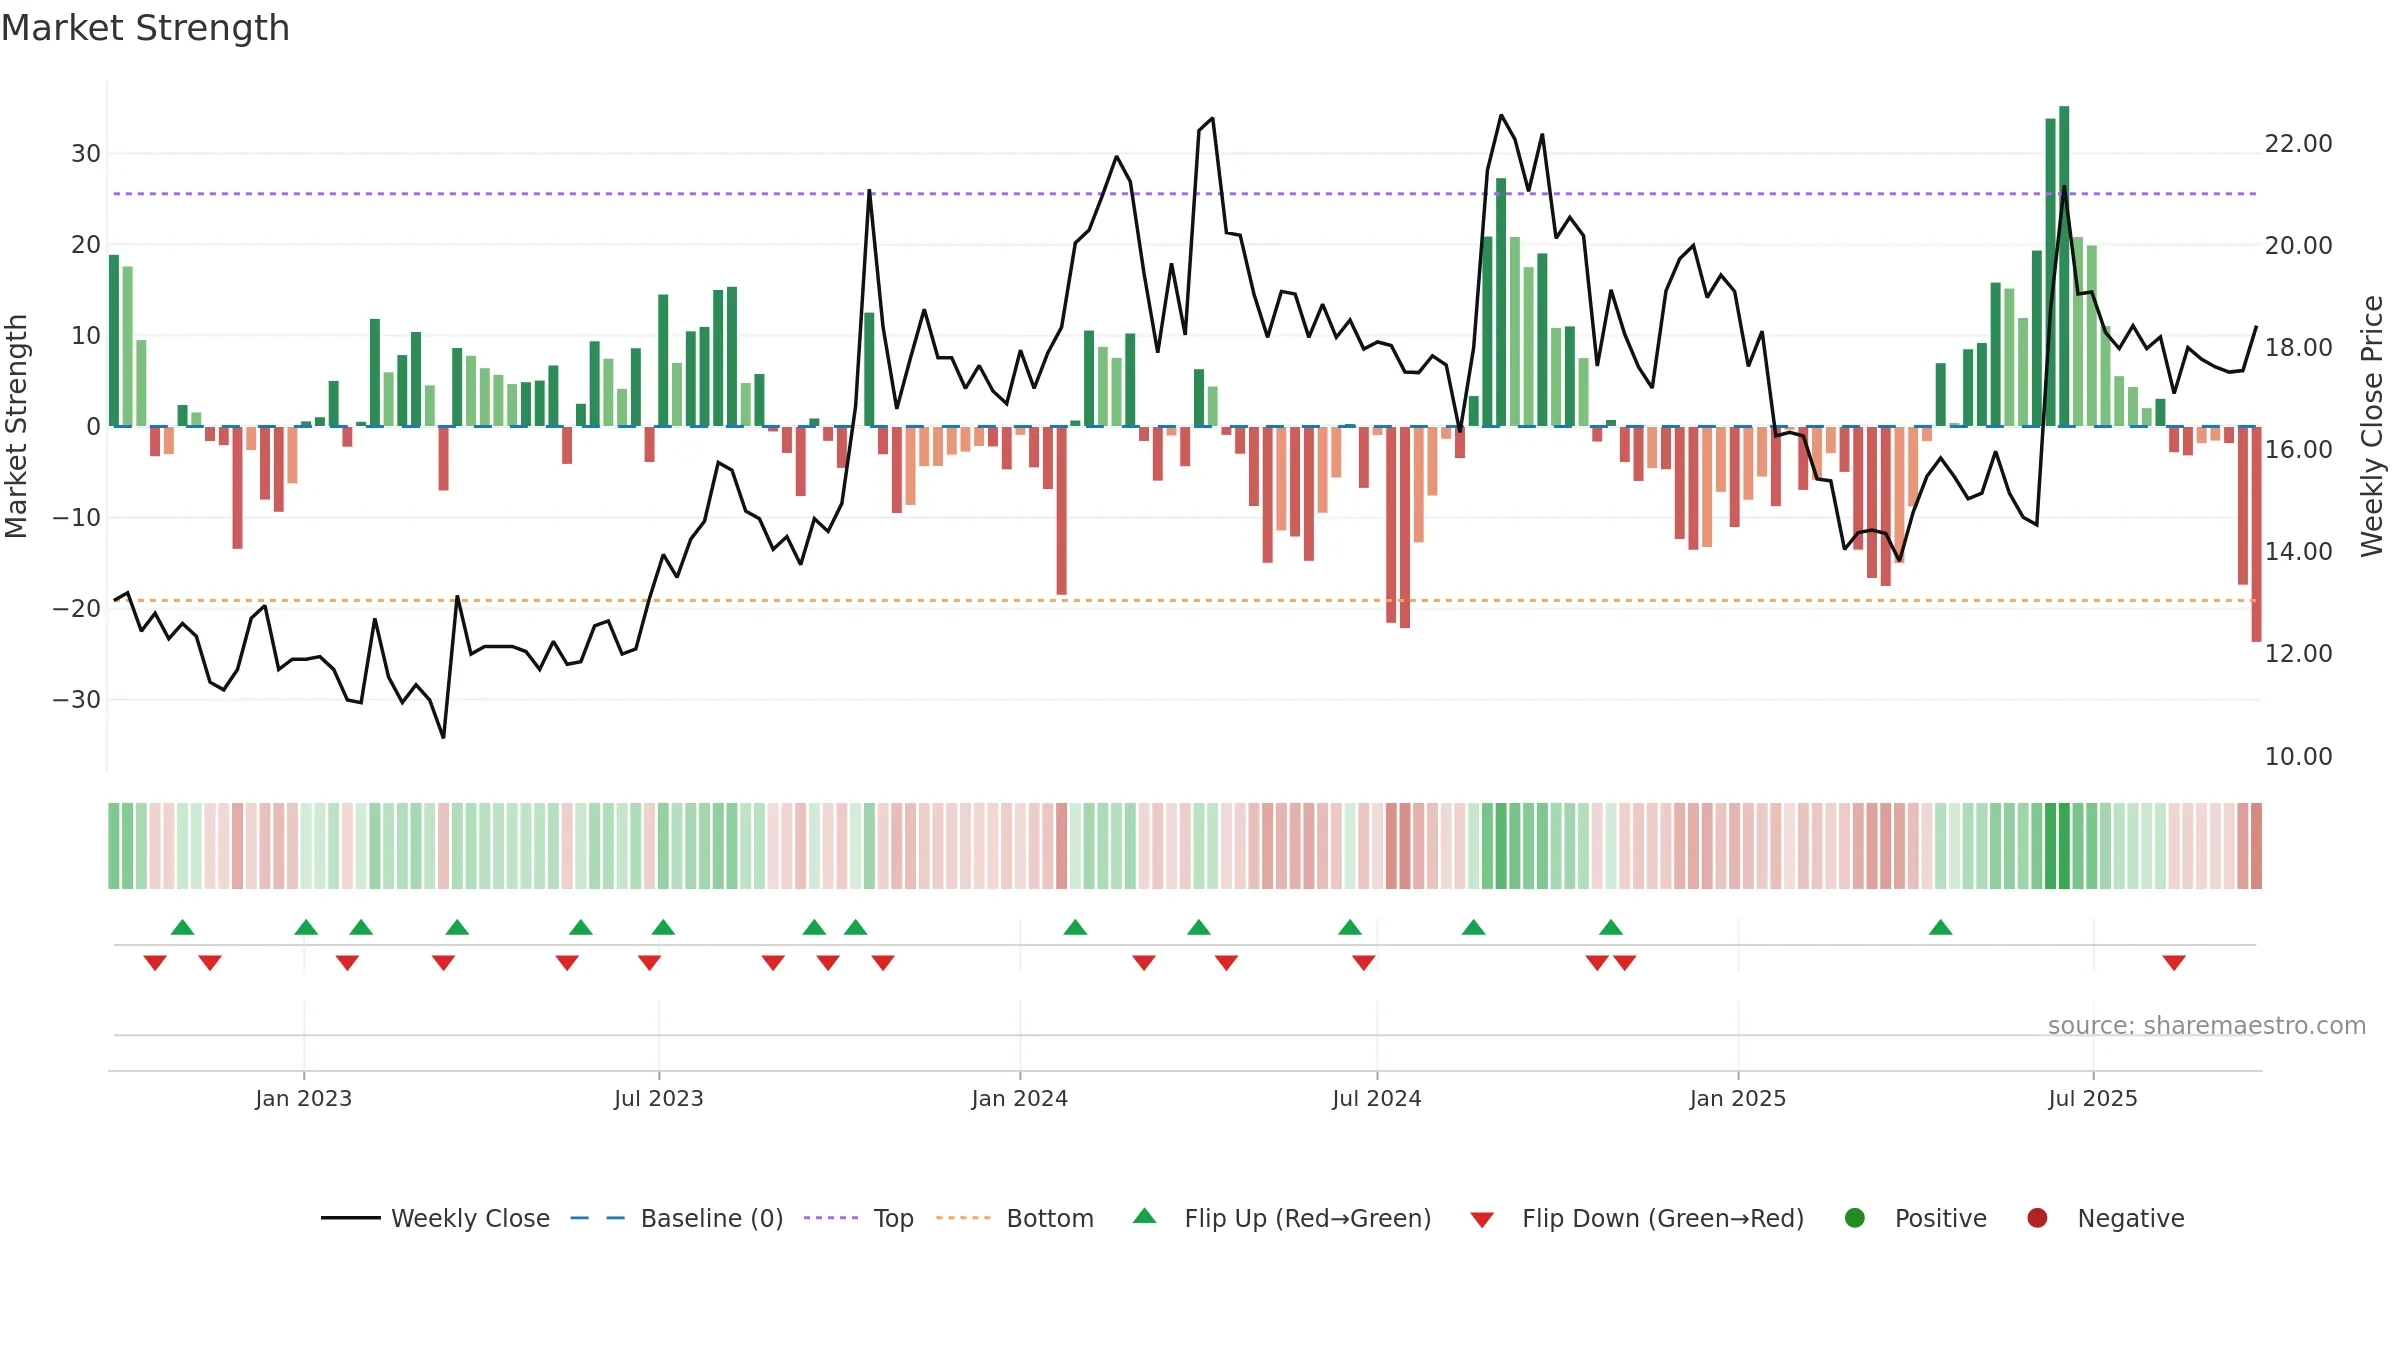Click the first green flip-up marker at the left
The image size is (2400, 1350).
[182, 927]
